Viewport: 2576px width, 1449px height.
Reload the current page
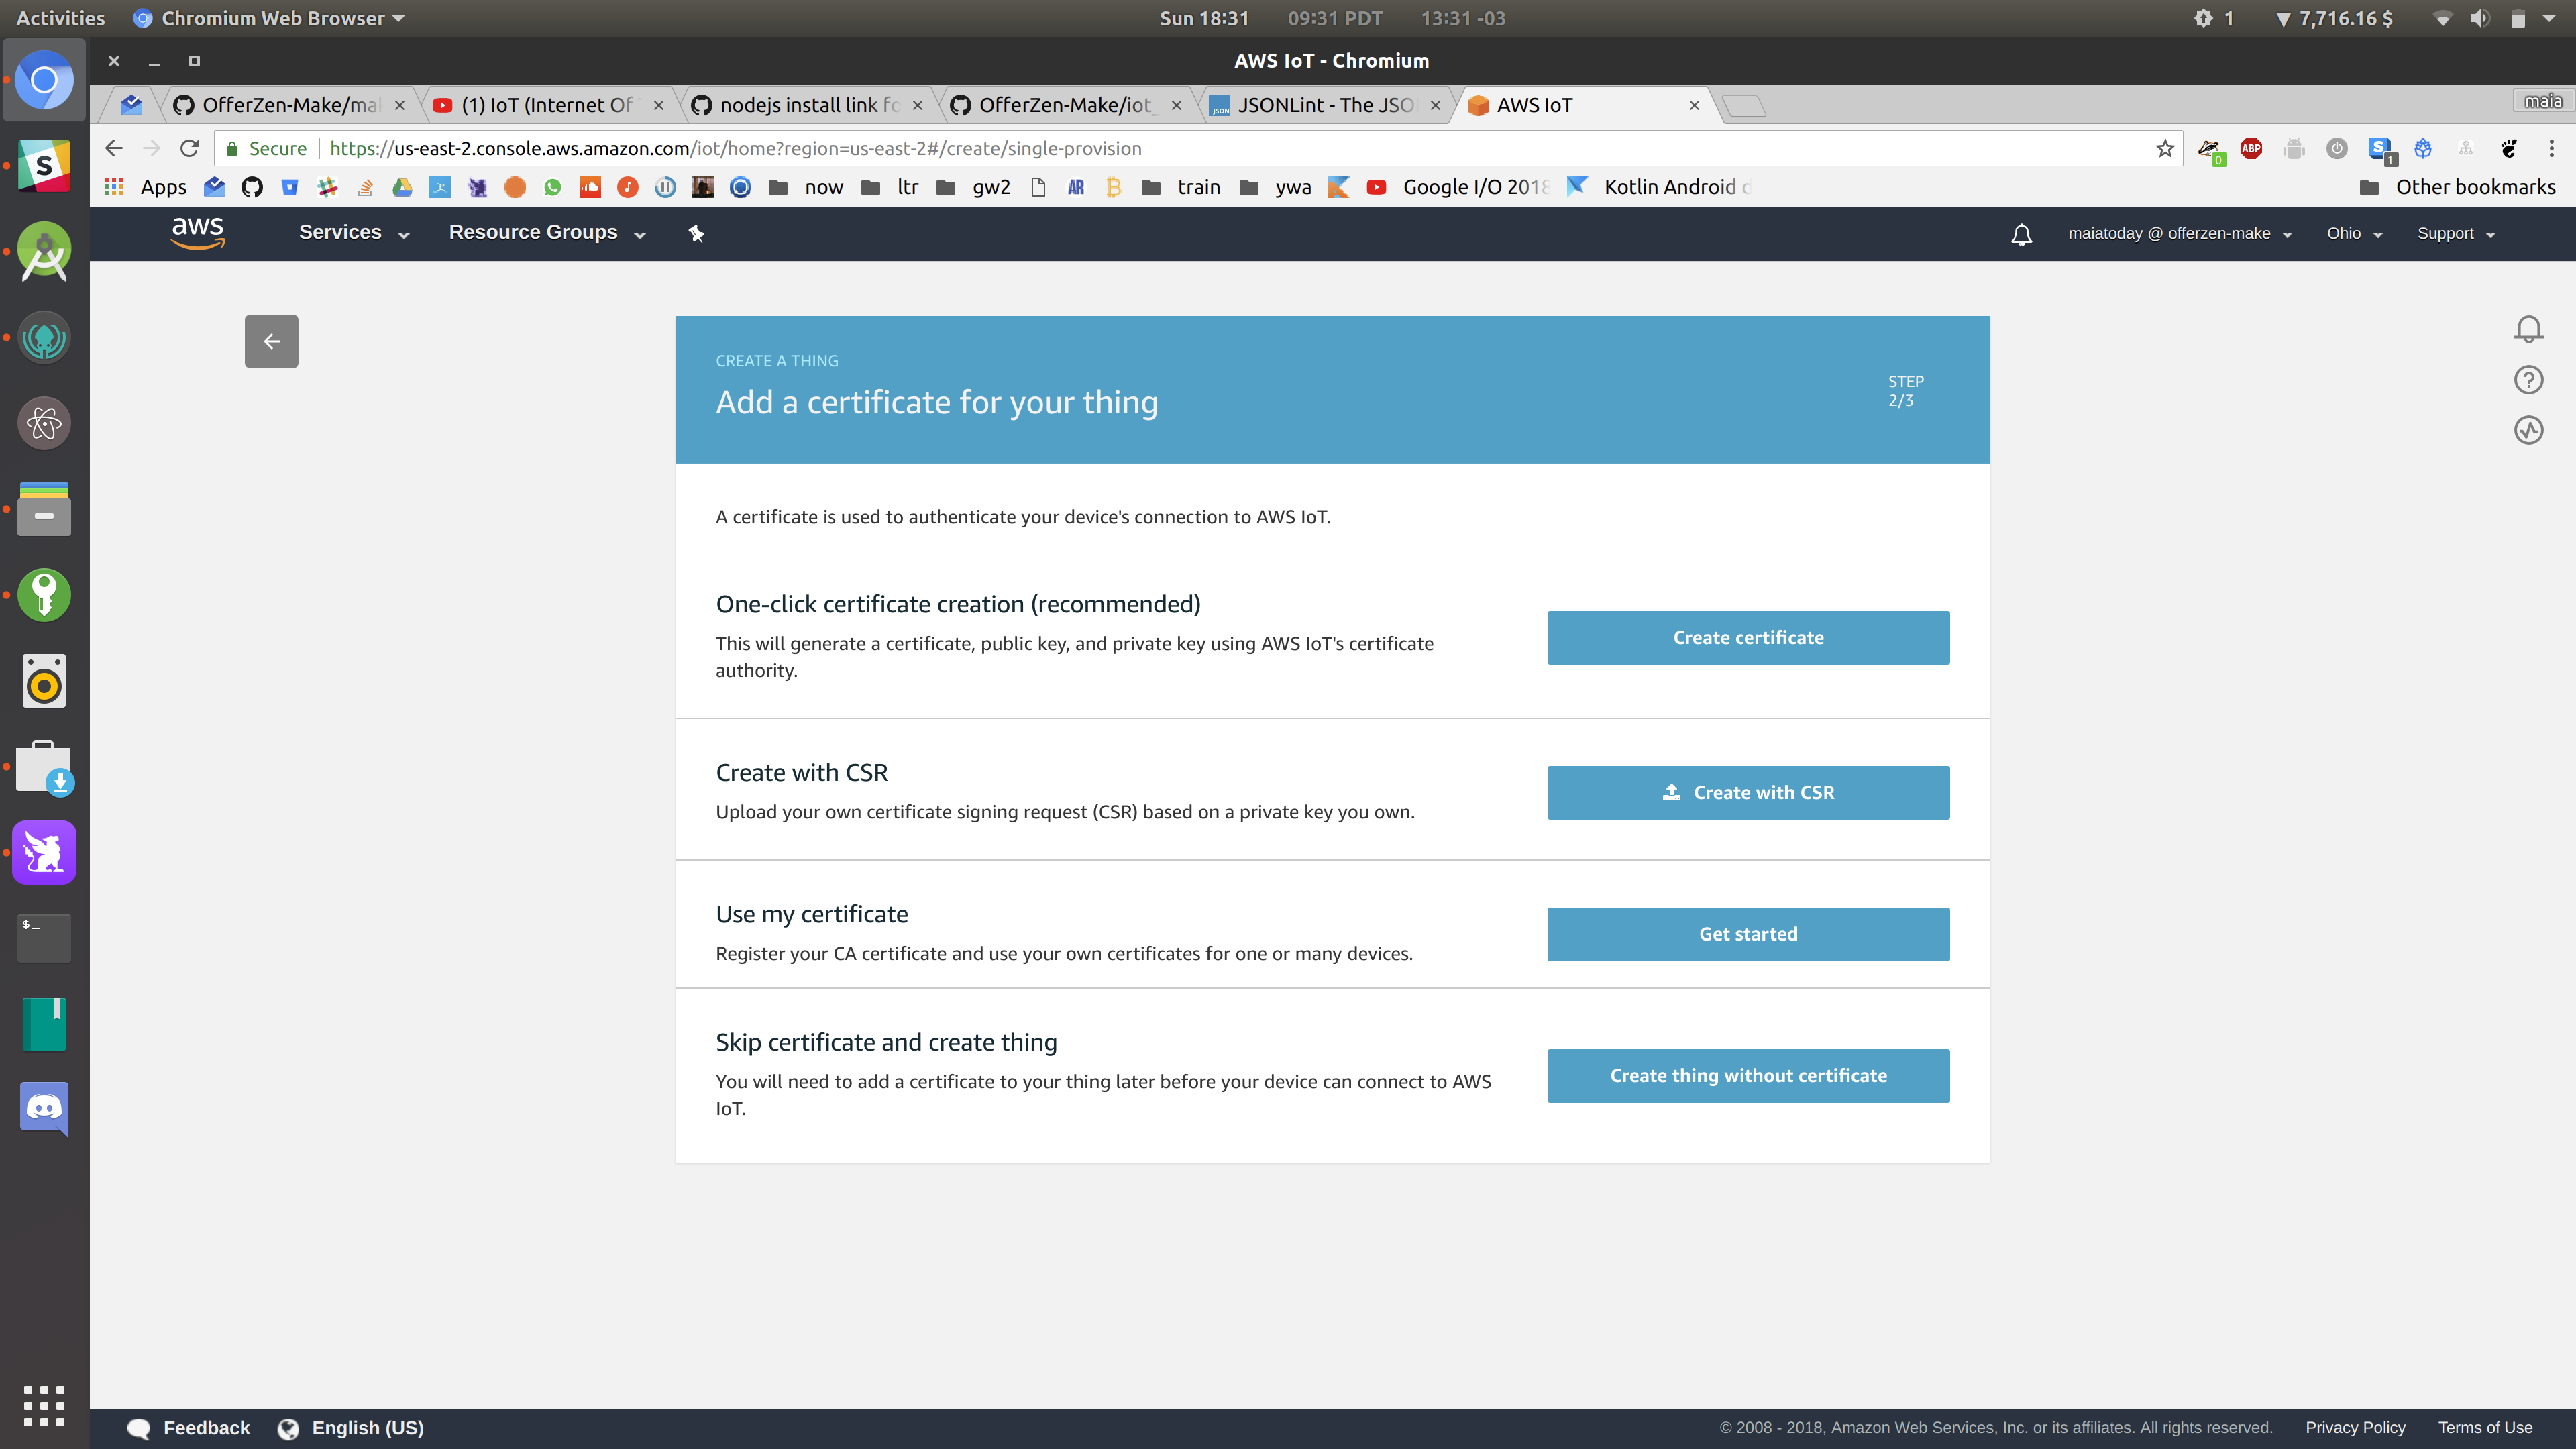click(x=189, y=148)
